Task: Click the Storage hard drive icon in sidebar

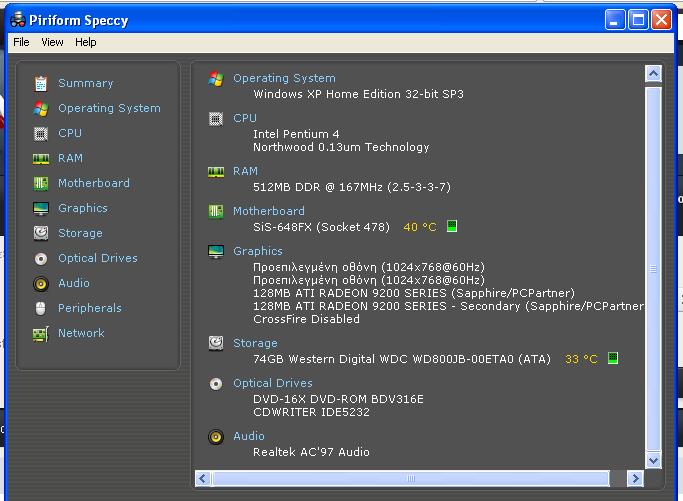Action: (41, 233)
